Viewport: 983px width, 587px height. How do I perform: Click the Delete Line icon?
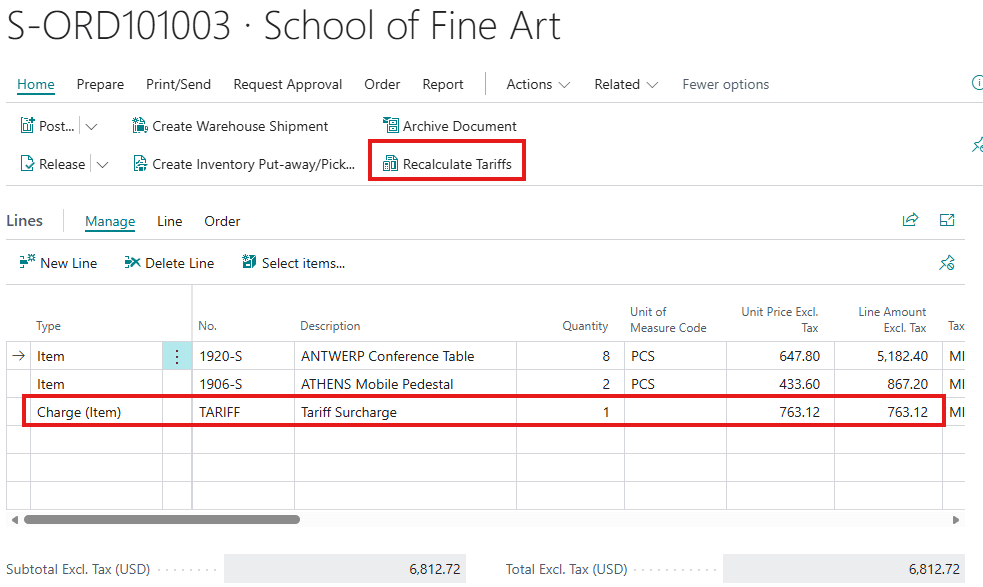tap(132, 263)
